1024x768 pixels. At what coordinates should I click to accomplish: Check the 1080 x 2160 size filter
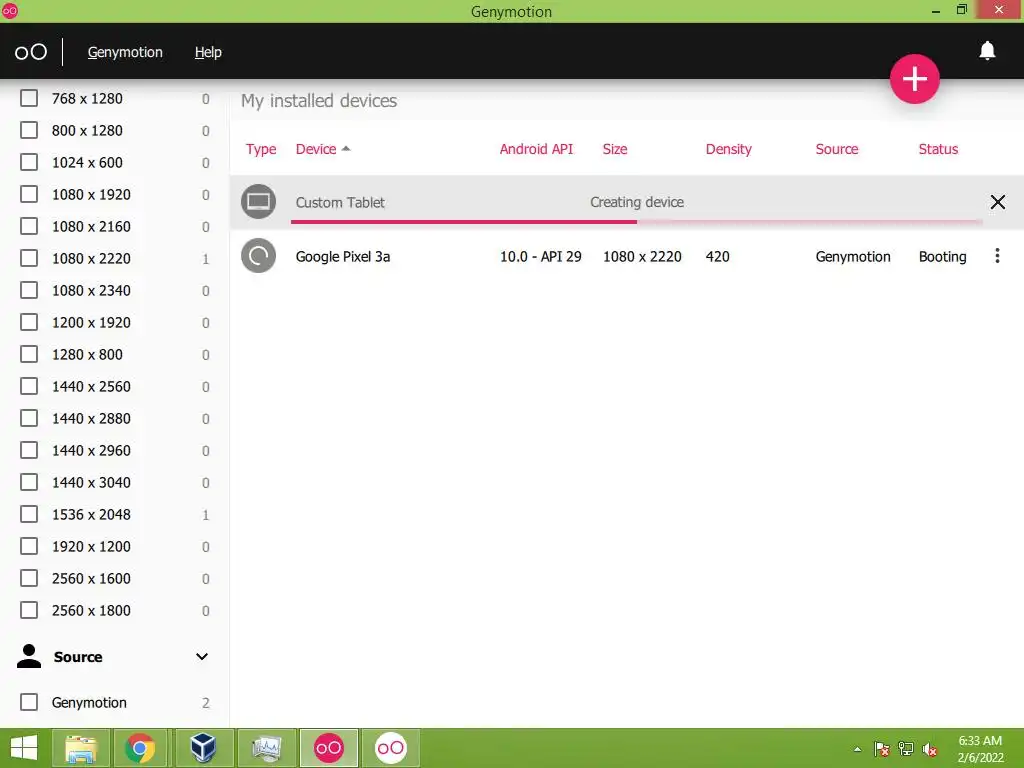pos(29,226)
